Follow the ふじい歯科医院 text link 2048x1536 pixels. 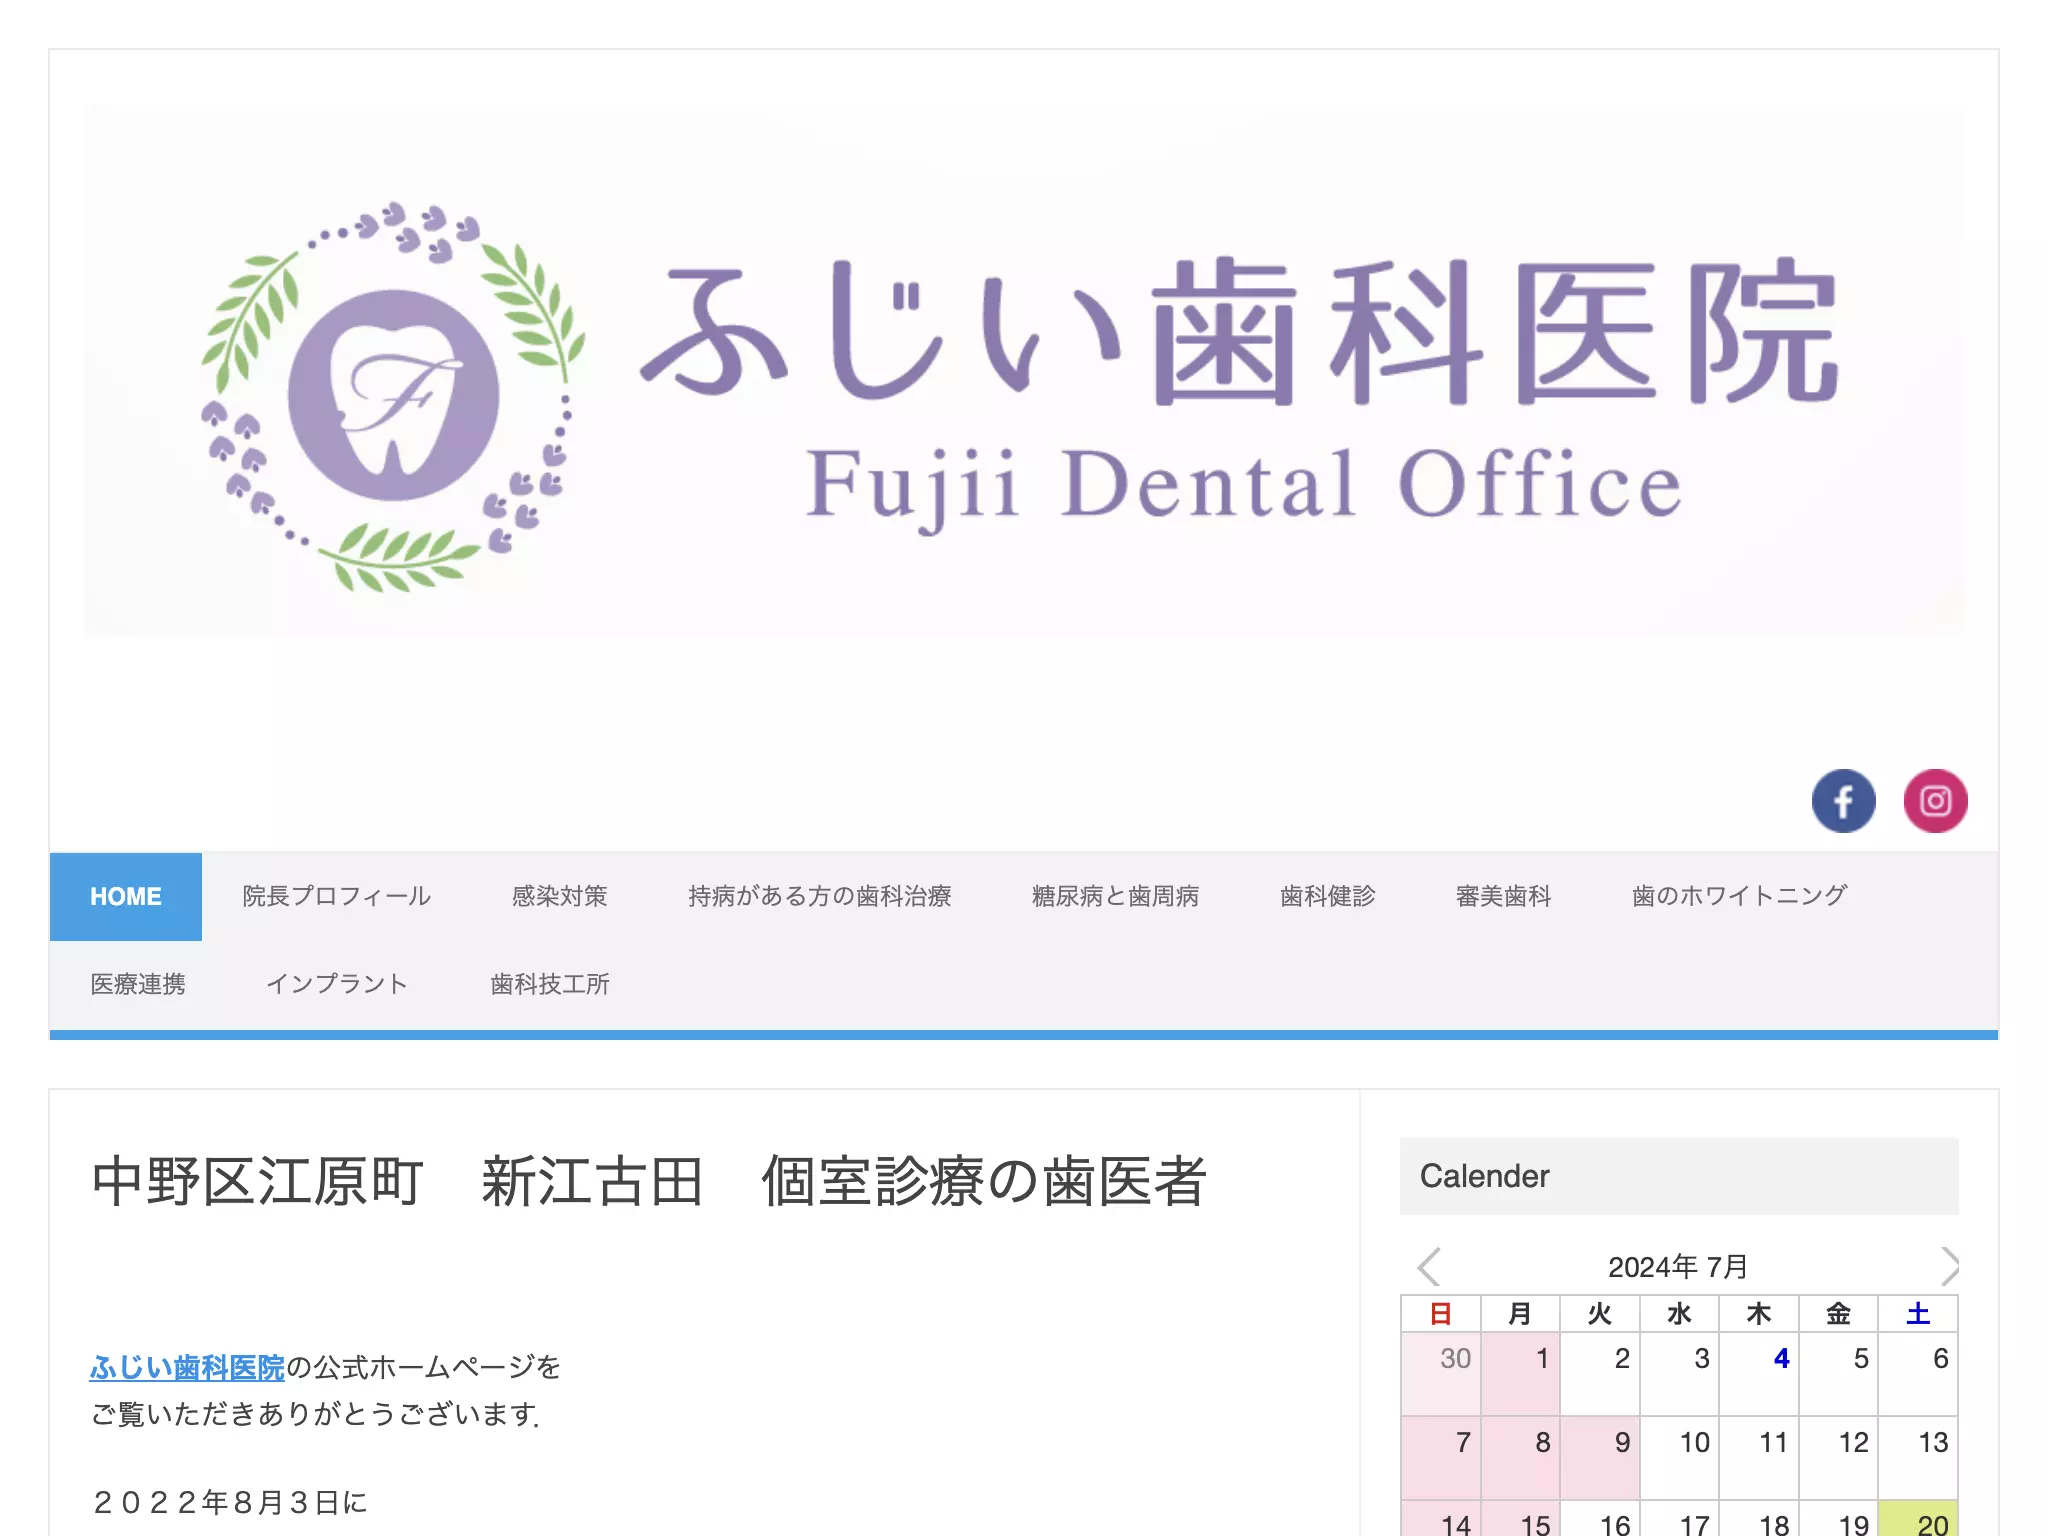pyautogui.click(x=187, y=1367)
